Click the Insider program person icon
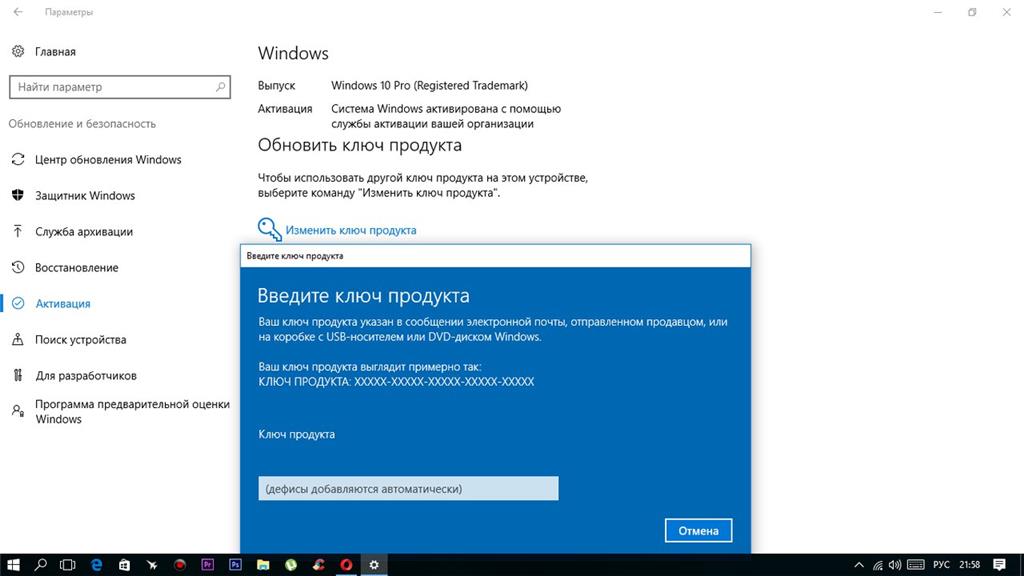The height and width of the screenshot is (576, 1024). coord(18,411)
